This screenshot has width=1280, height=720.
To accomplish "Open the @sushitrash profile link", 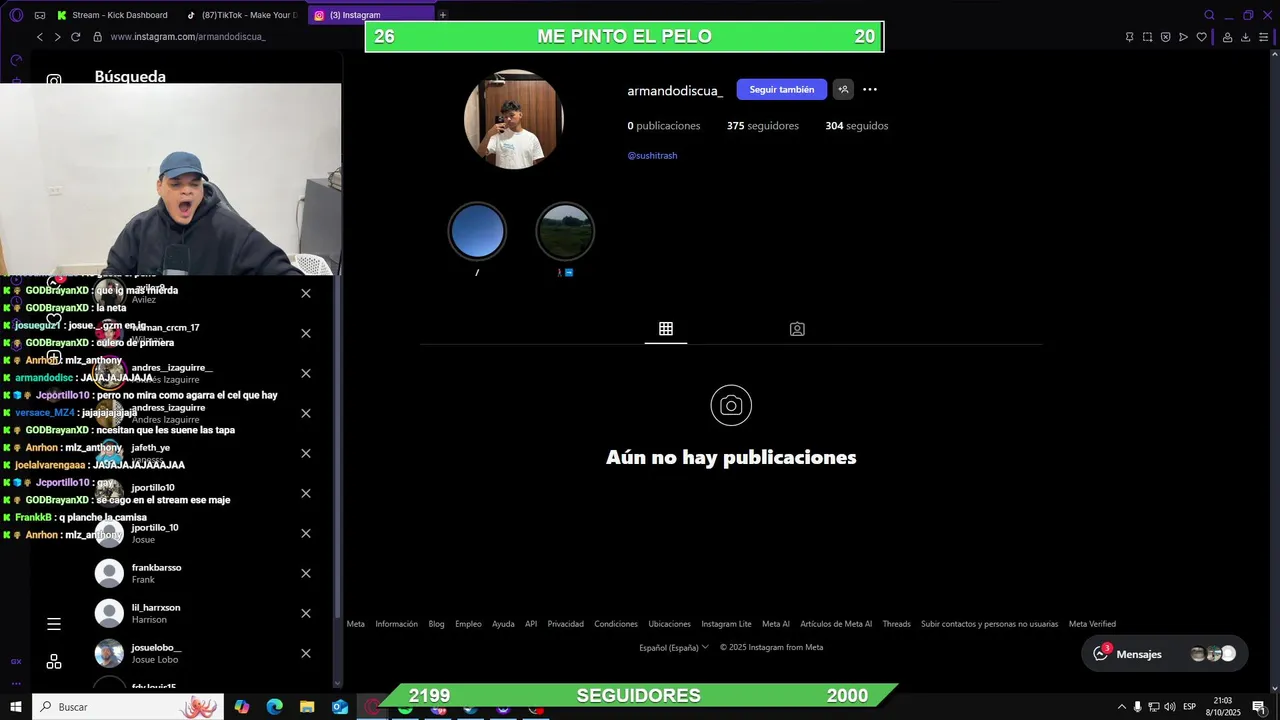I will coord(652,156).
